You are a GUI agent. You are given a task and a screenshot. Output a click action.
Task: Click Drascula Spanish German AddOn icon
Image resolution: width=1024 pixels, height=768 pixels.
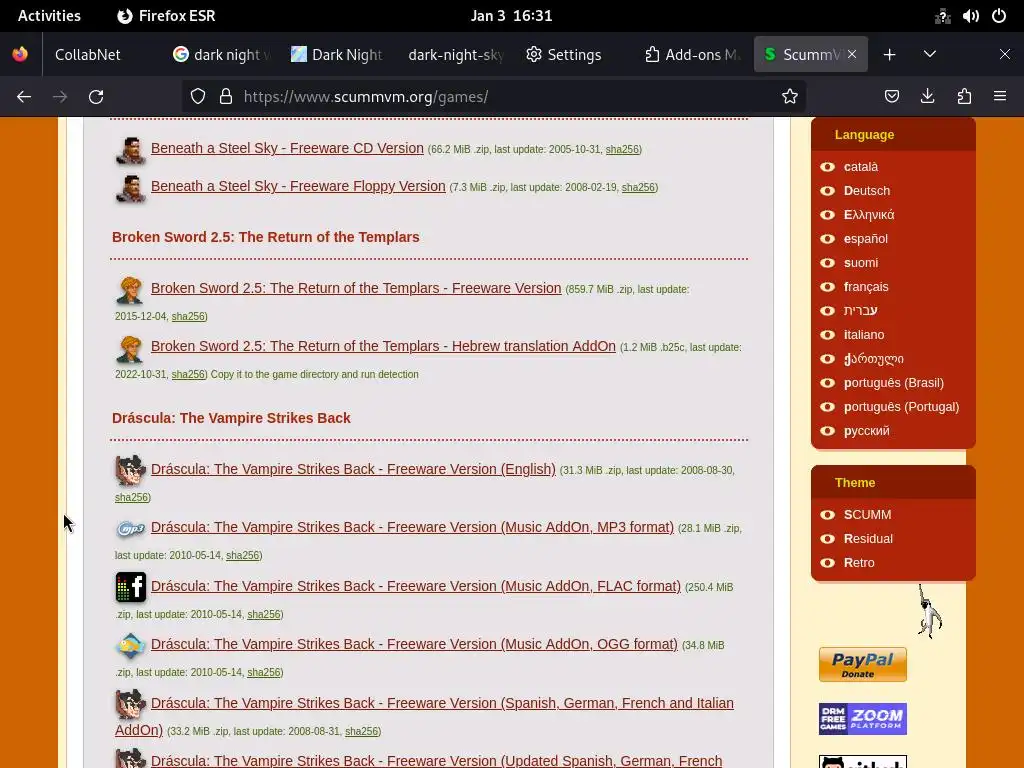(131, 705)
